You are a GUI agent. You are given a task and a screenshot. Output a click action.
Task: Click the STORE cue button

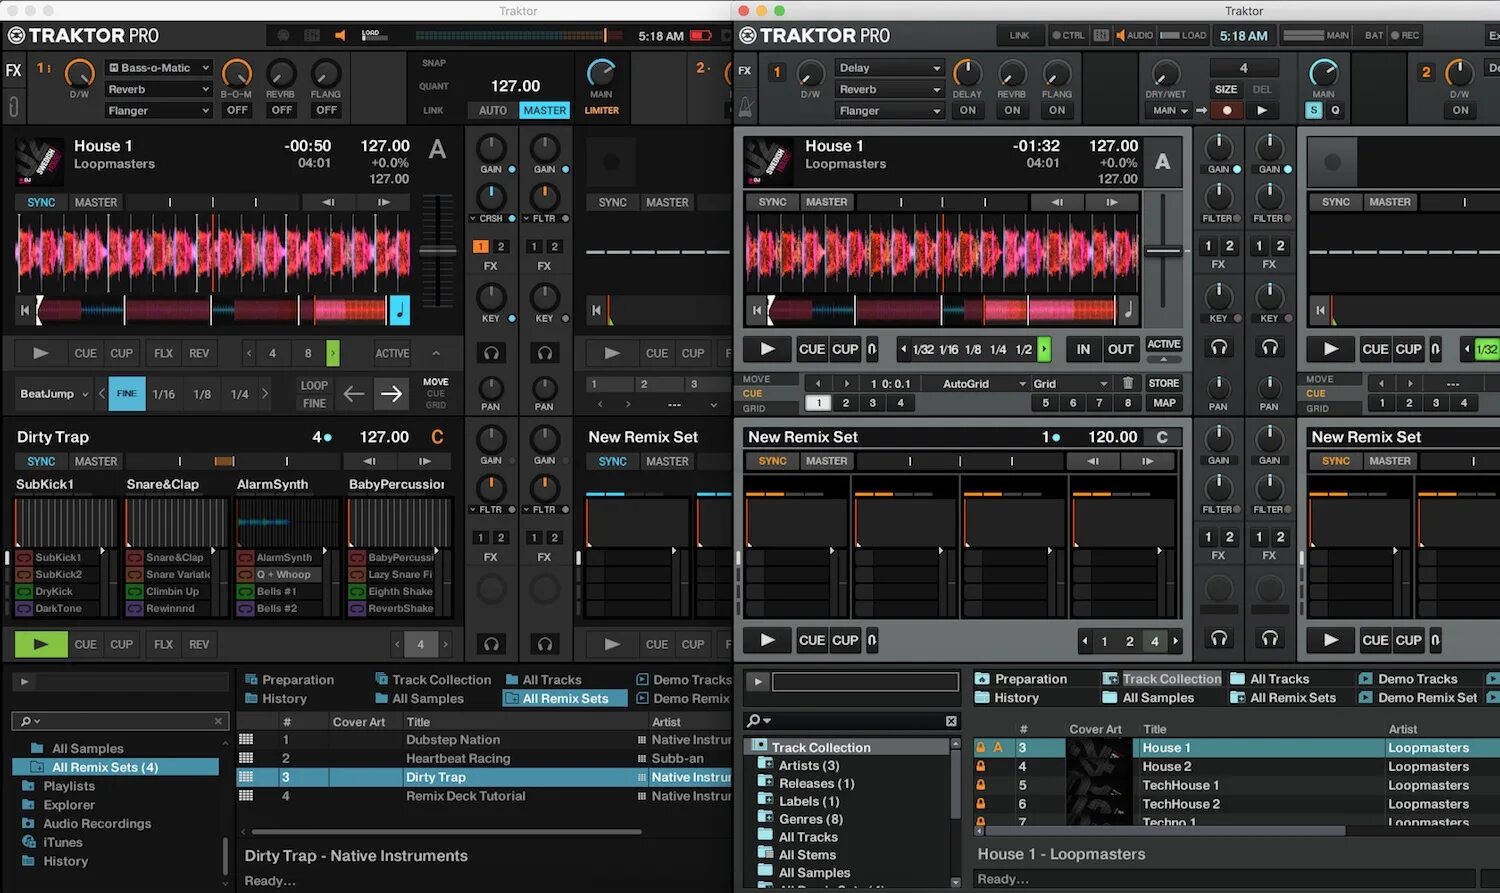click(x=1163, y=384)
